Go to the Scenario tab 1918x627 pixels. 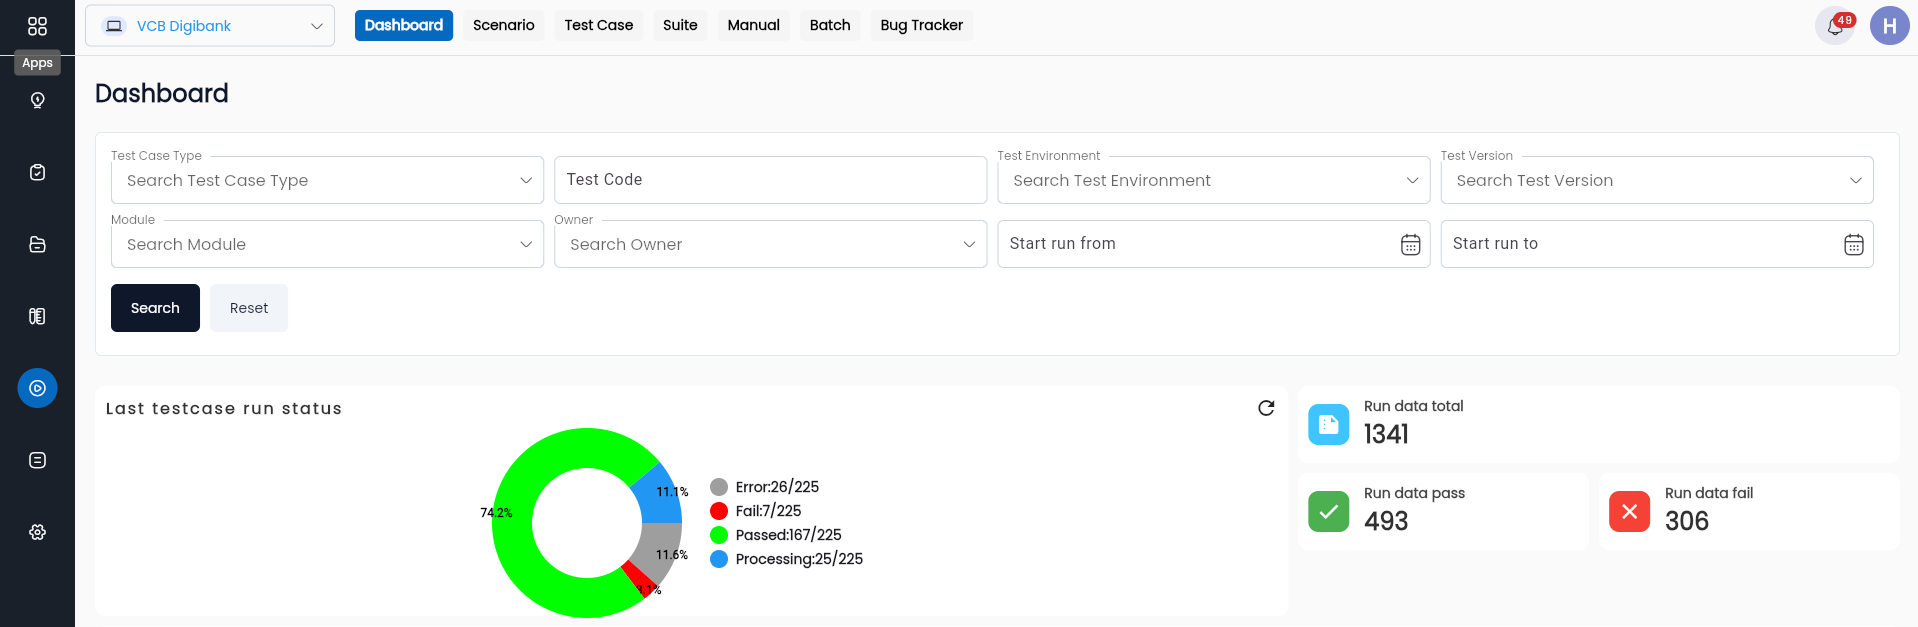[x=504, y=25]
